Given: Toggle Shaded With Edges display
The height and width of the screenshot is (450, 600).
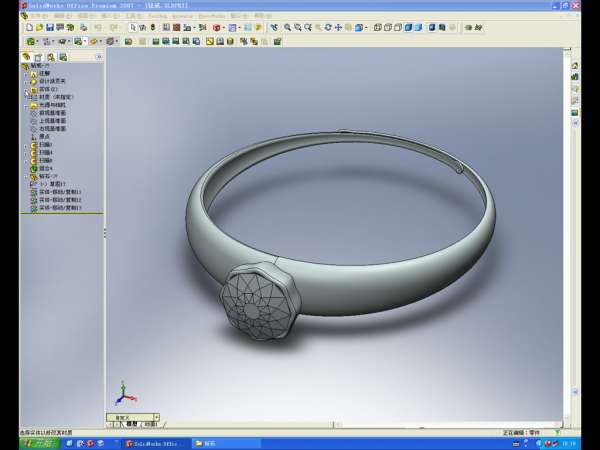Looking at the screenshot, I should click(x=408, y=28).
